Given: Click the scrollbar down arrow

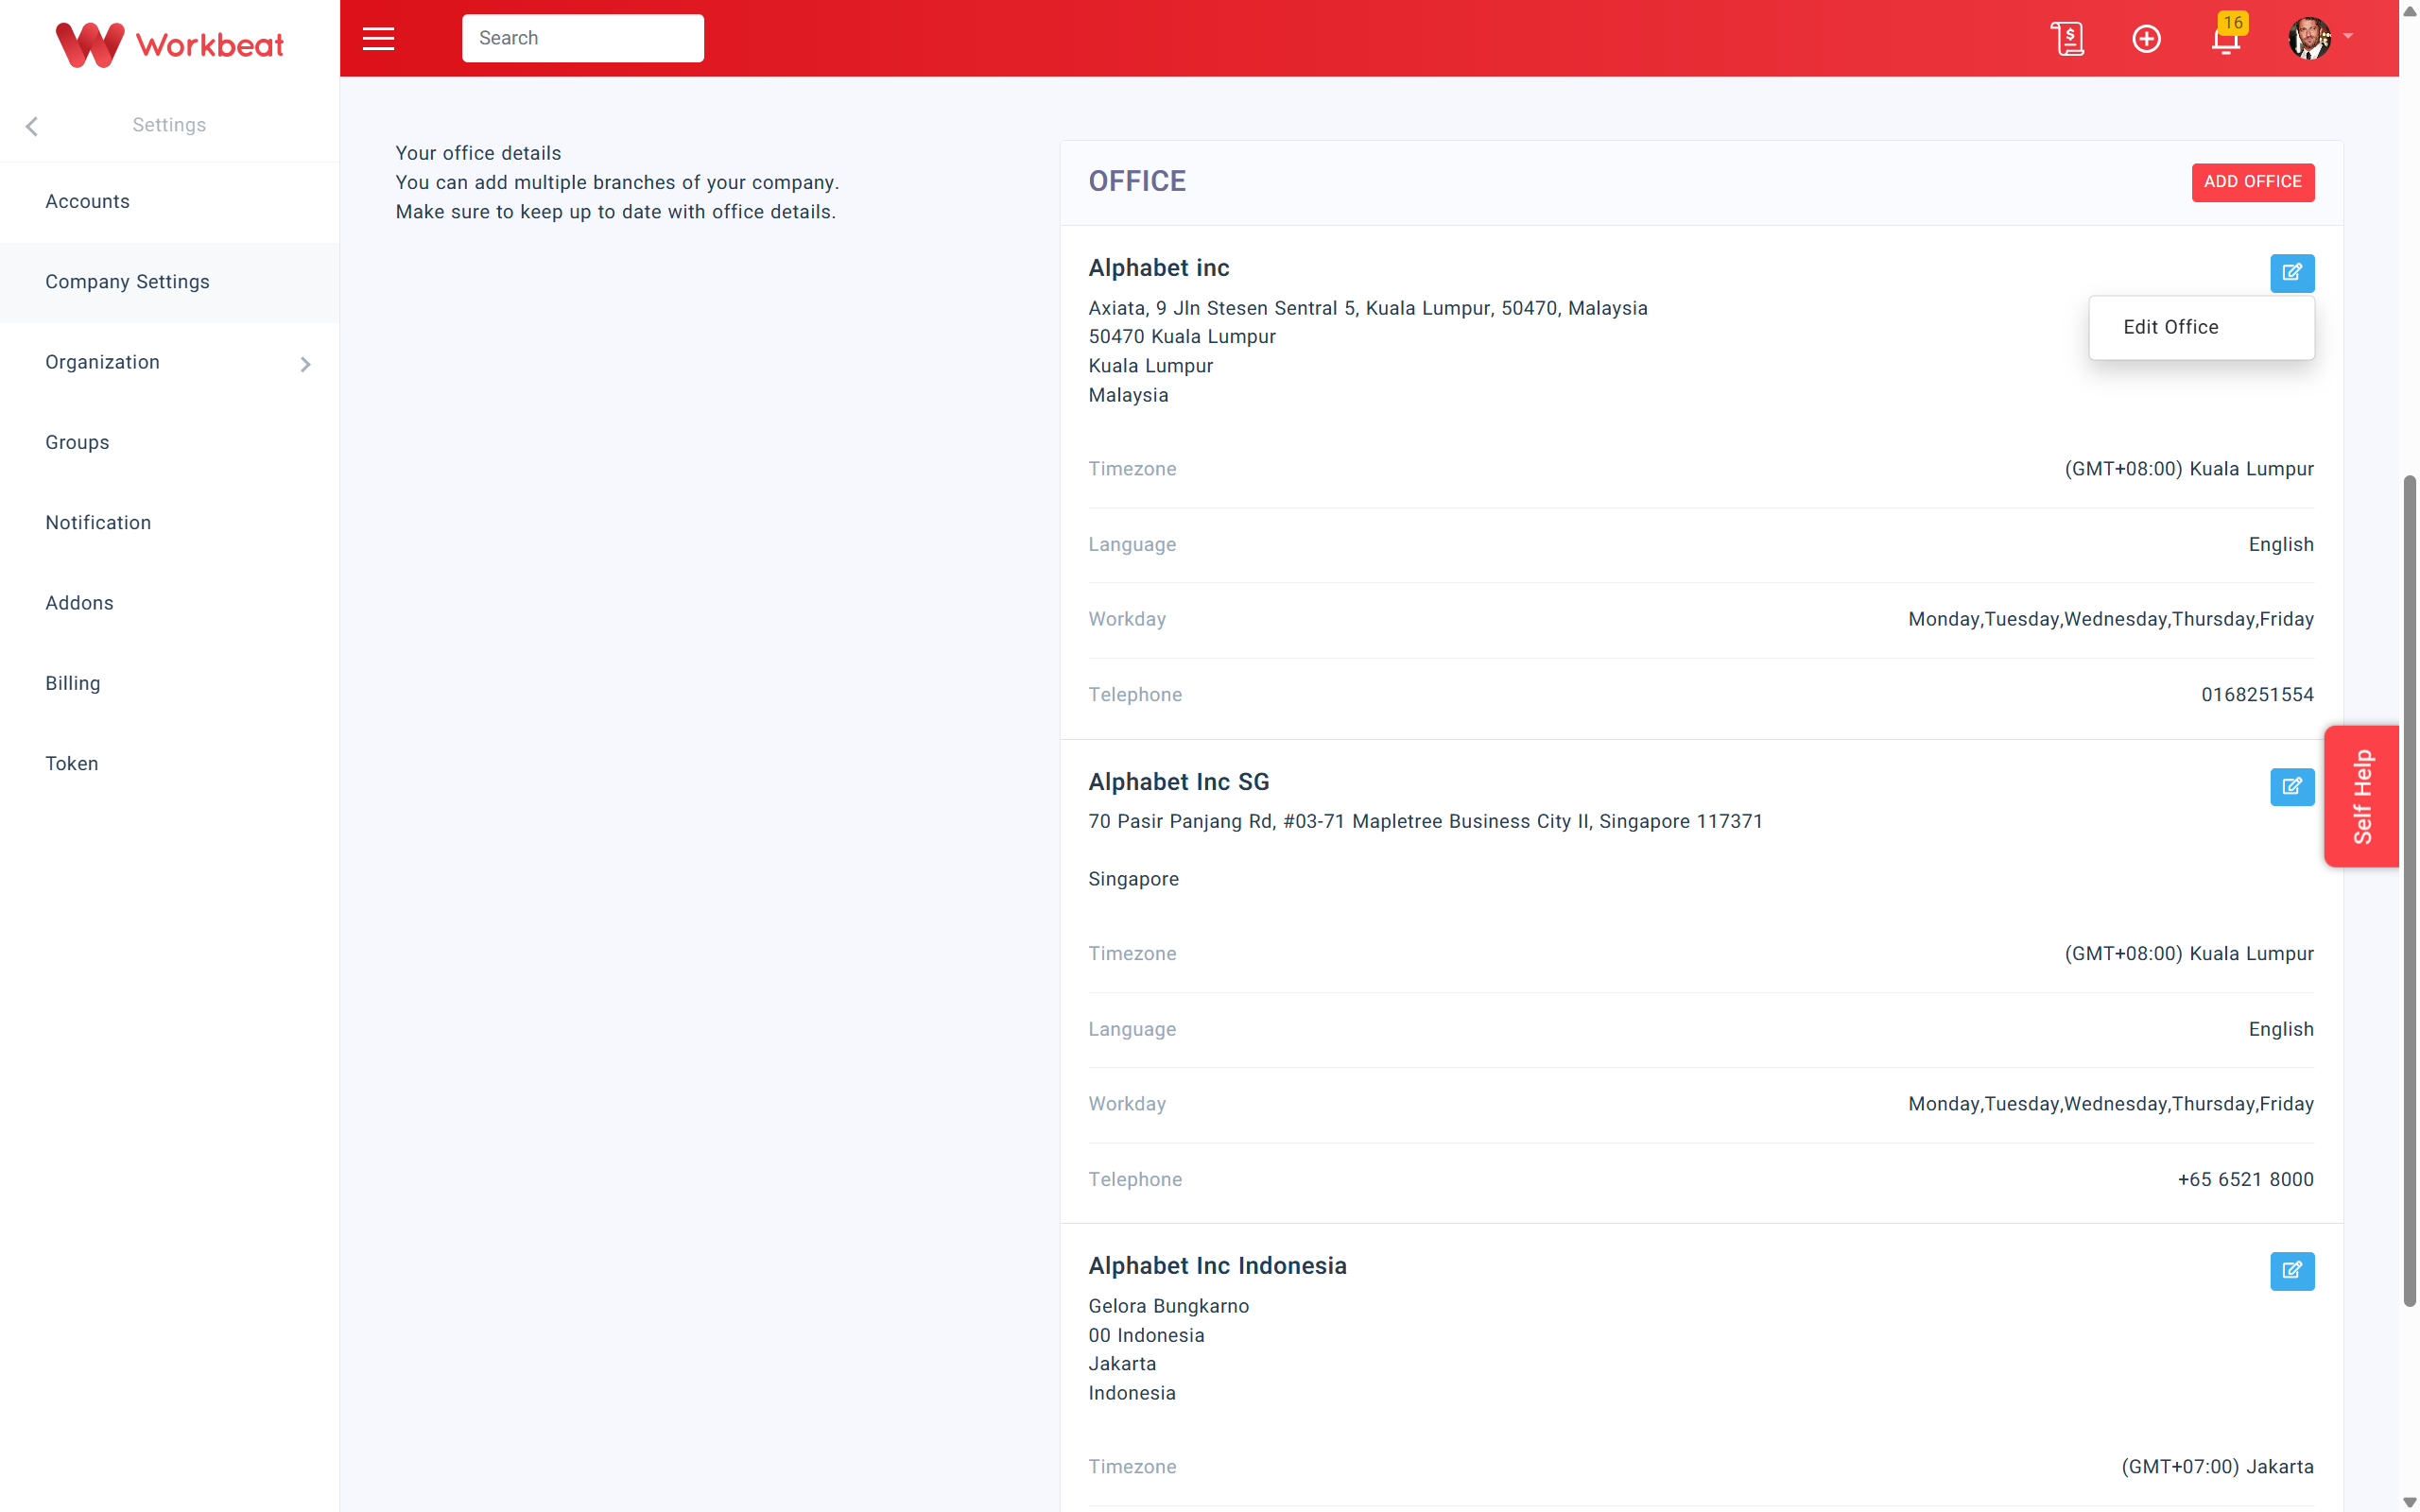Looking at the screenshot, I should (x=2409, y=1501).
